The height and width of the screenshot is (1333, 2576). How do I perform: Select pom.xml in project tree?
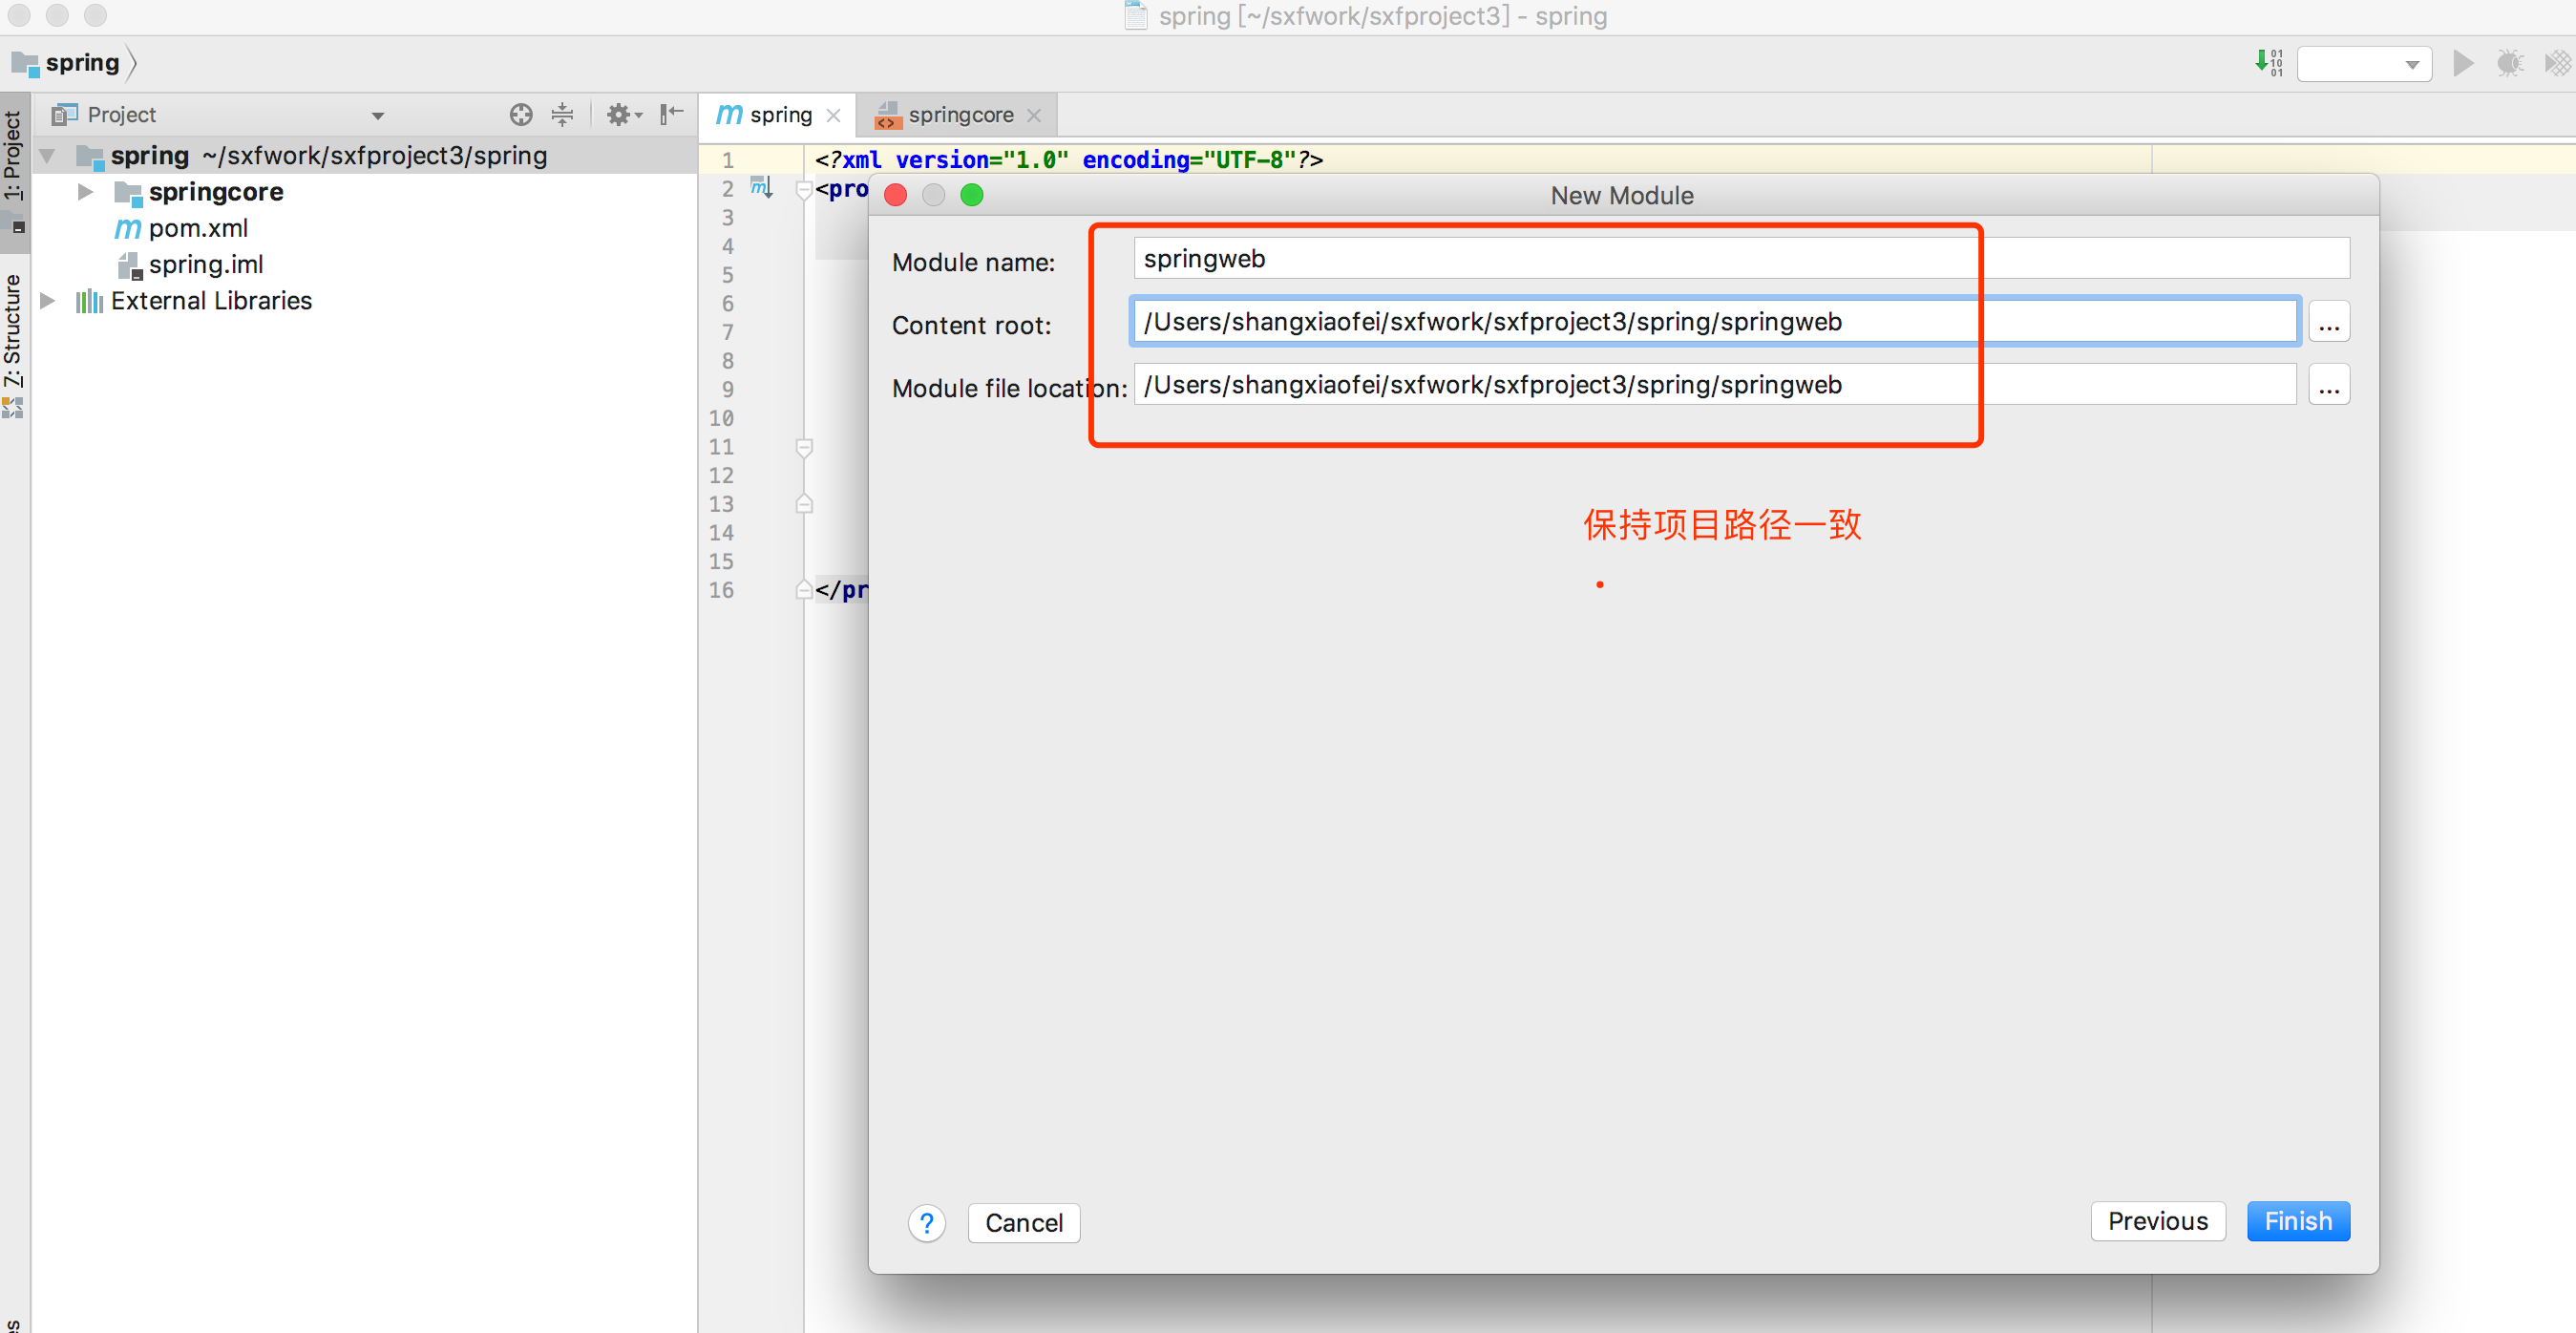pyautogui.click(x=197, y=228)
